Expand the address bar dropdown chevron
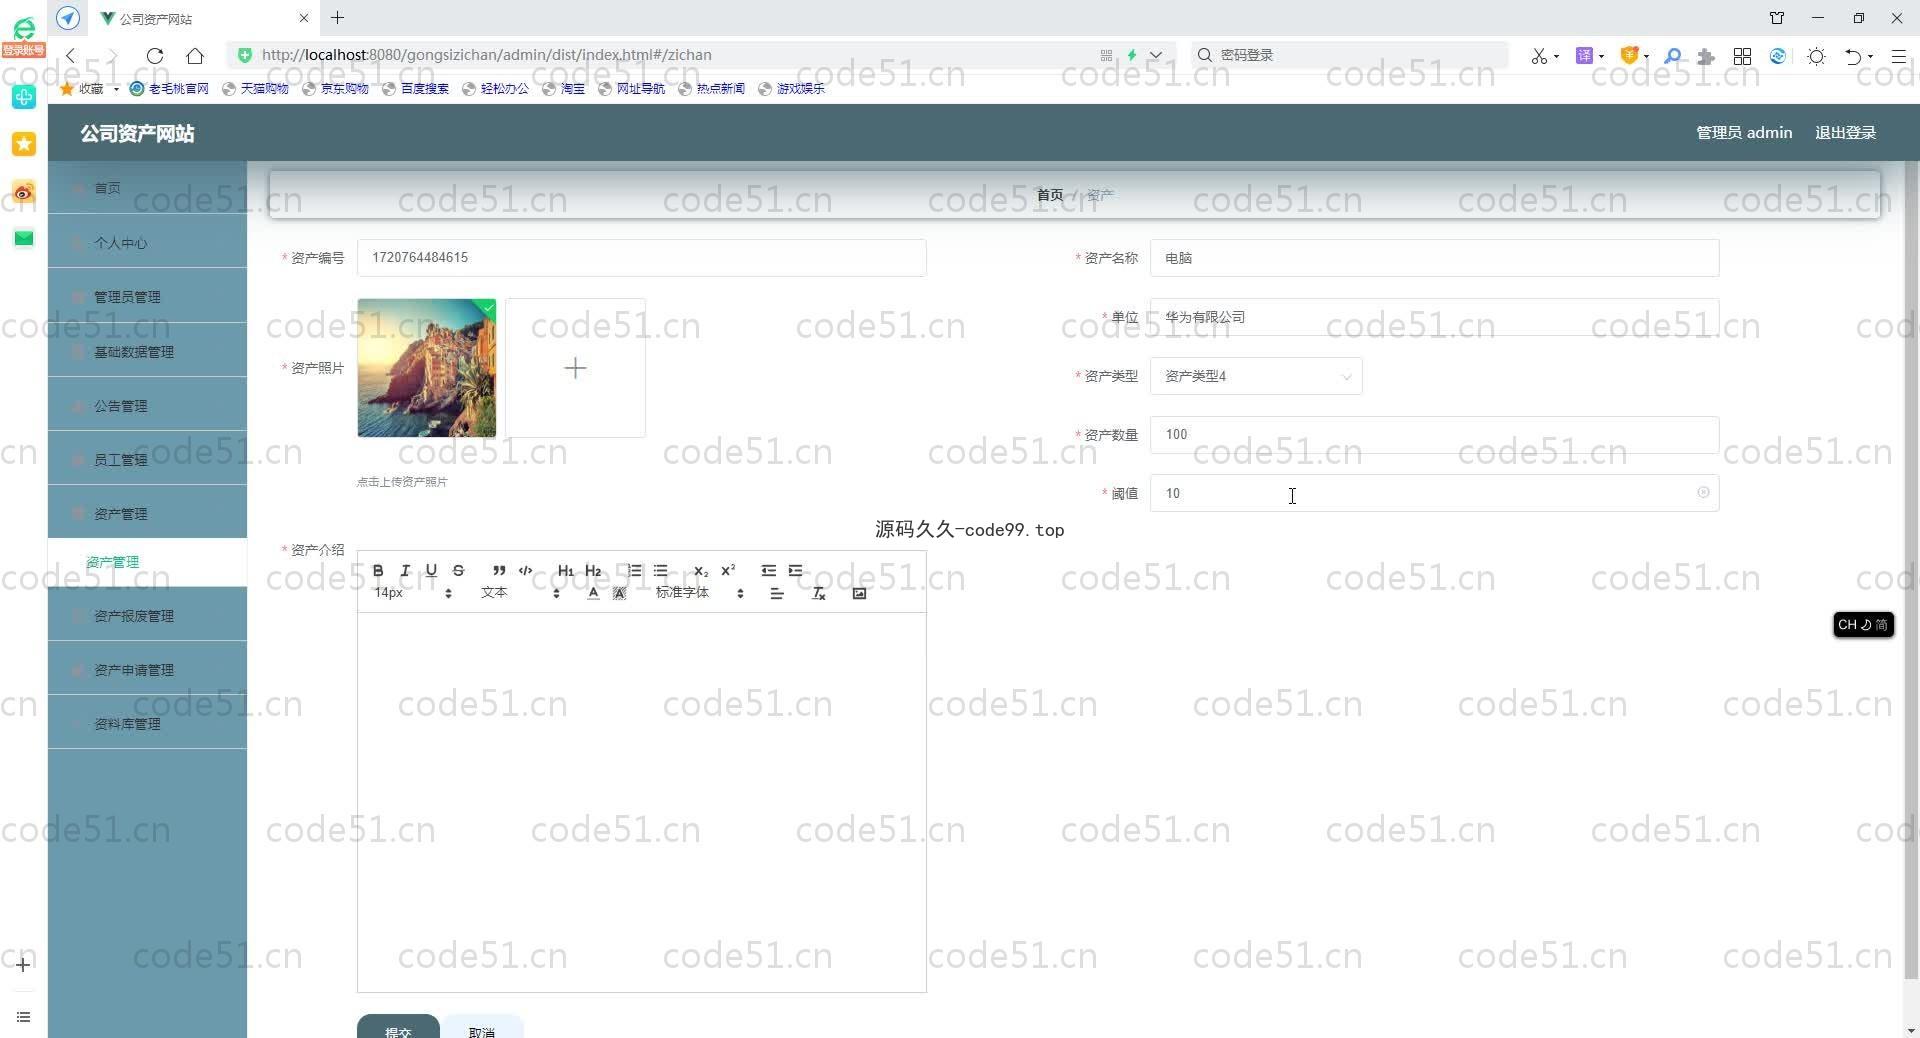Viewport: 1920px width, 1038px height. point(1156,55)
